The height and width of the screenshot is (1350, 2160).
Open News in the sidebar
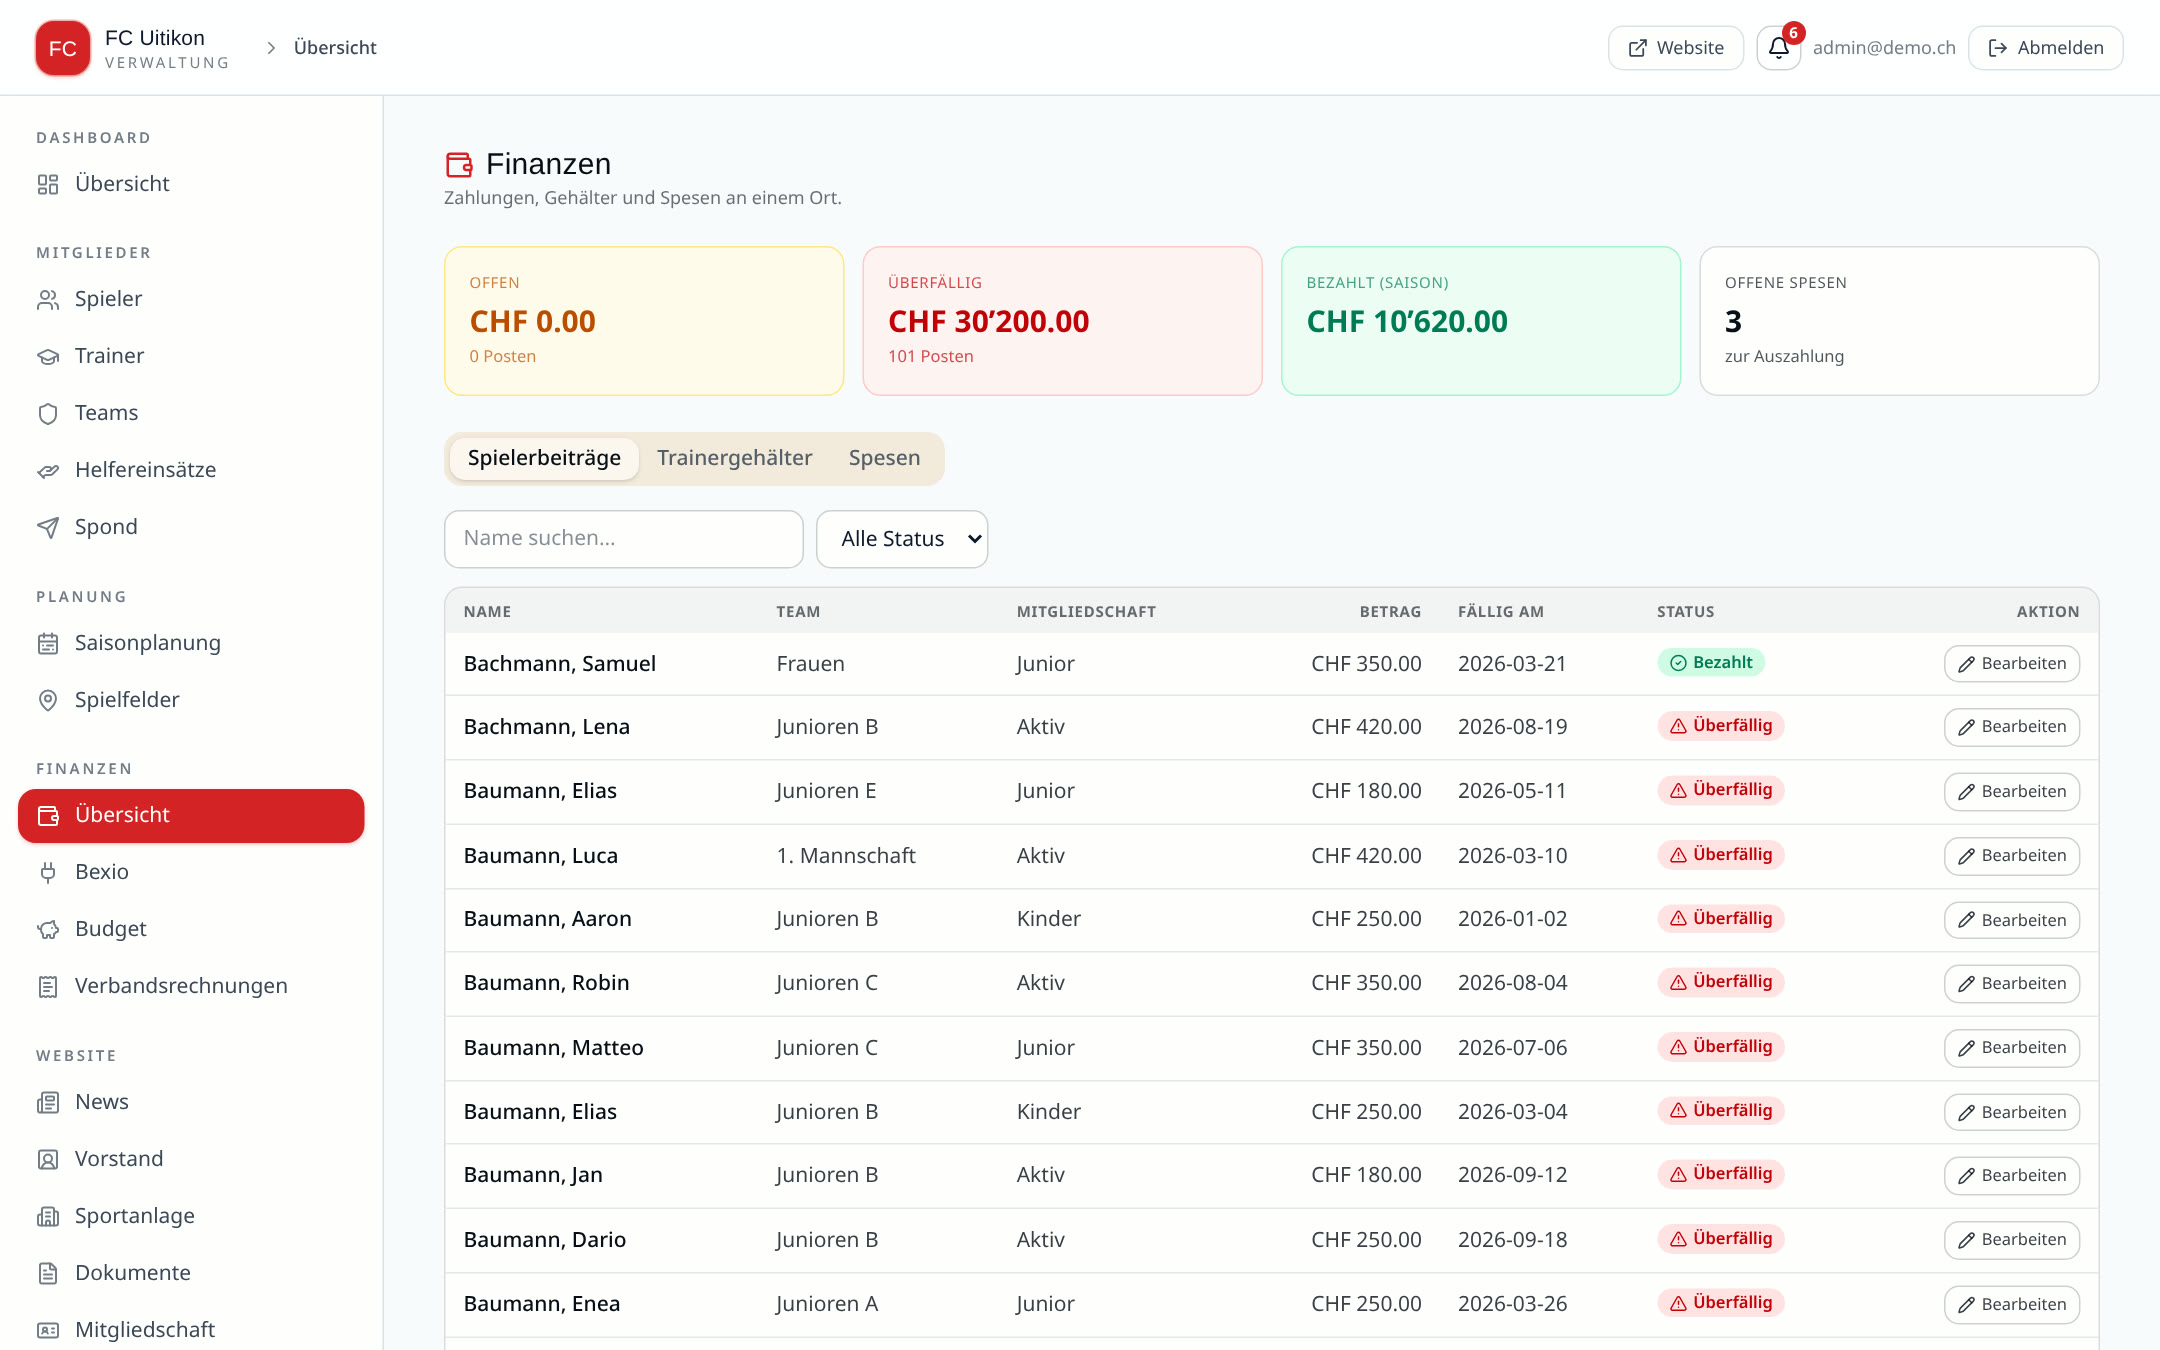(191, 1102)
